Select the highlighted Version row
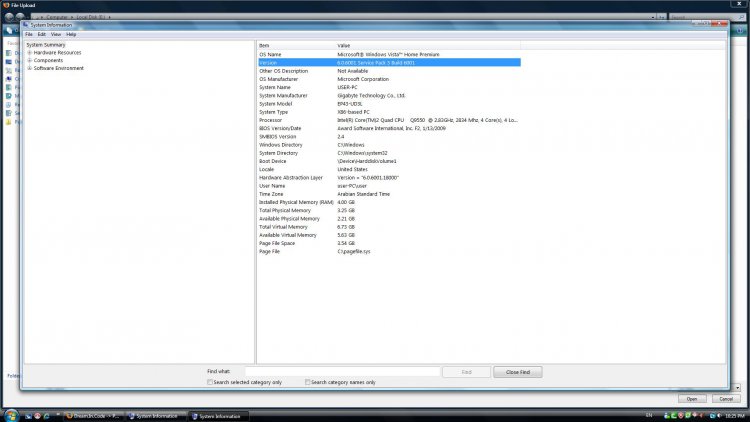This screenshot has height=422, width=750. click(x=389, y=63)
